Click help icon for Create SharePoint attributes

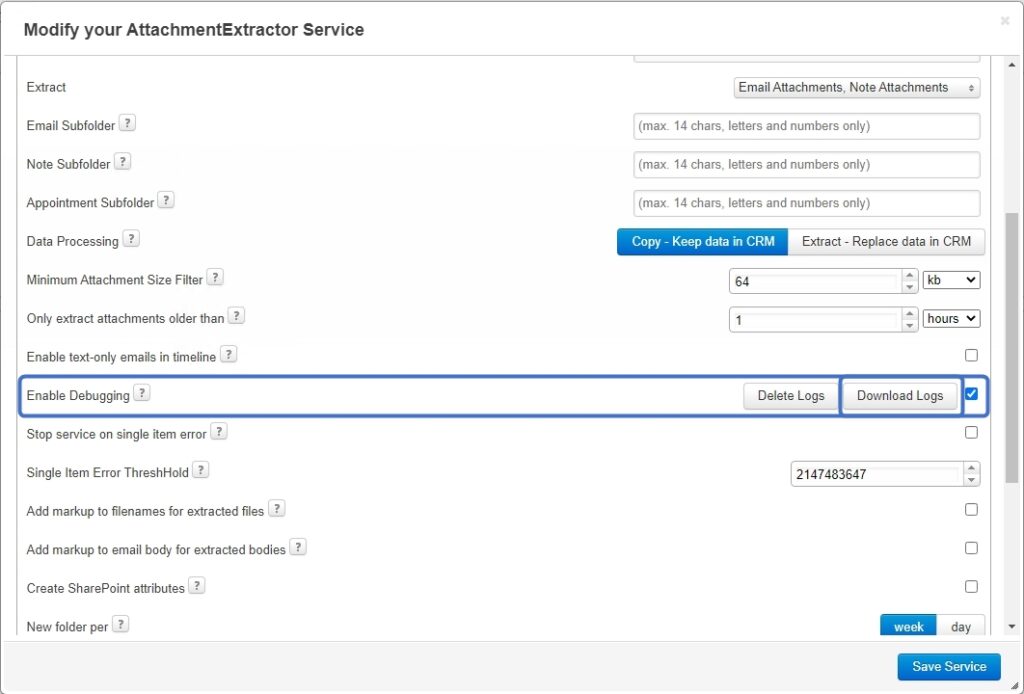pos(197,586)
